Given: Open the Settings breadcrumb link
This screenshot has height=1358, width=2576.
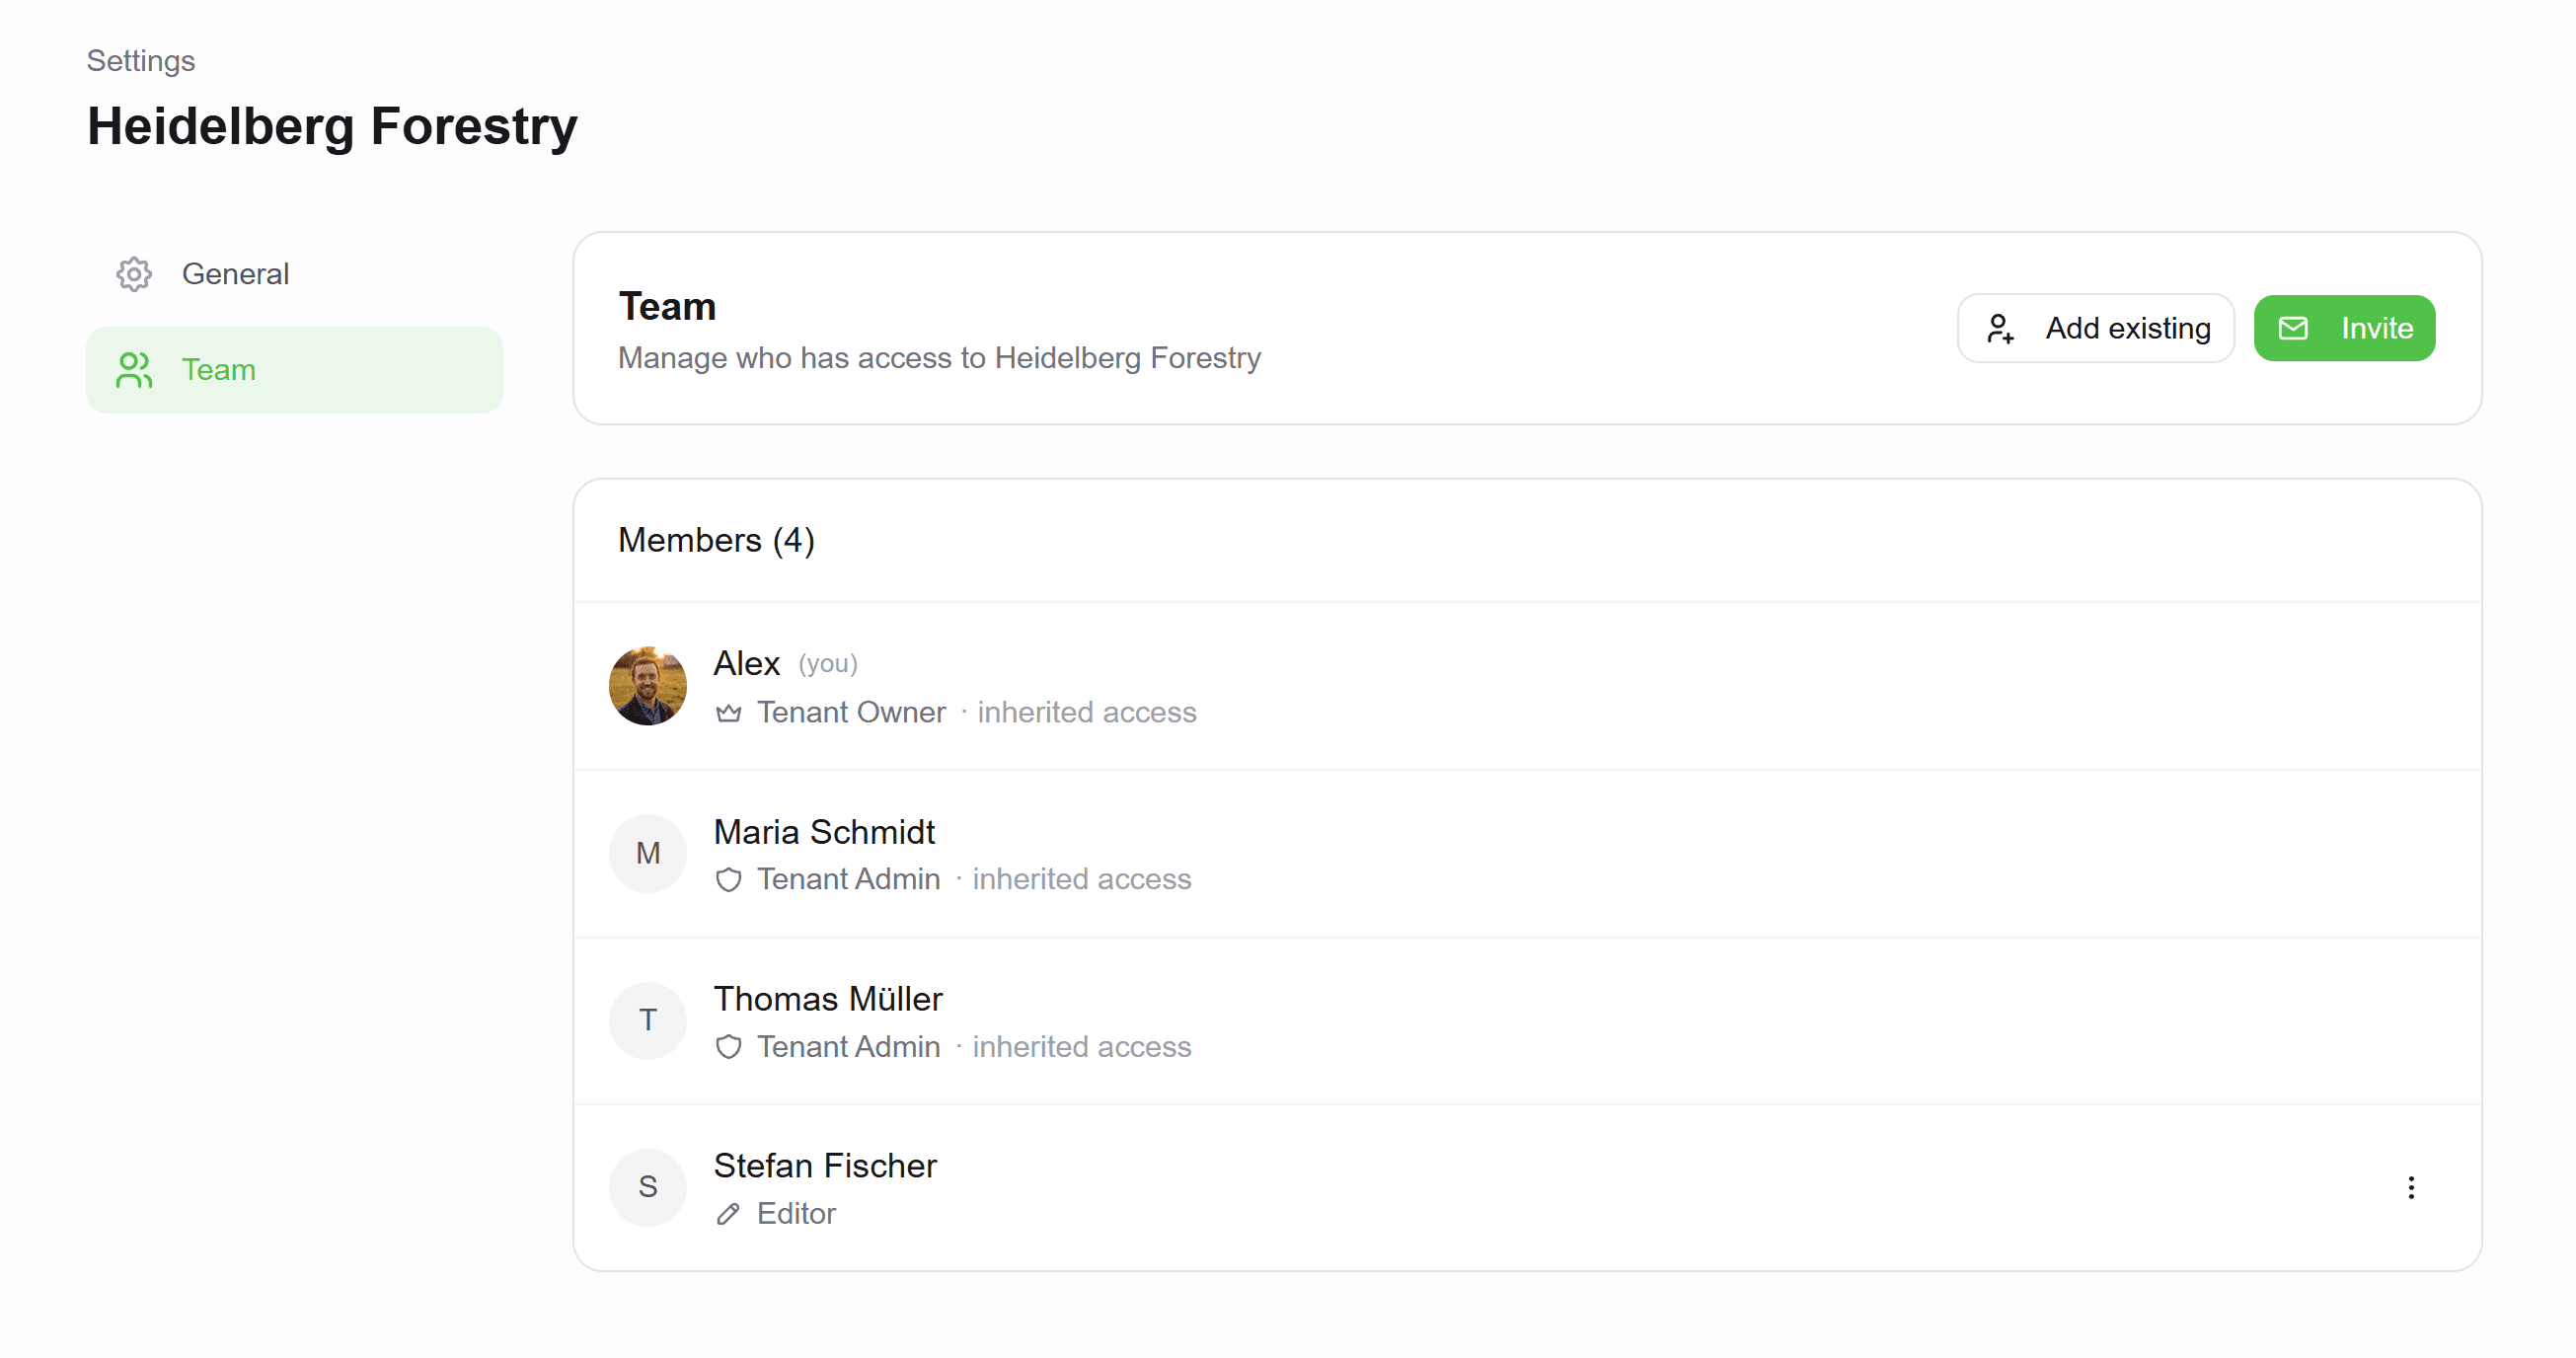Looking at the screenshot, I should coord(140,60).
